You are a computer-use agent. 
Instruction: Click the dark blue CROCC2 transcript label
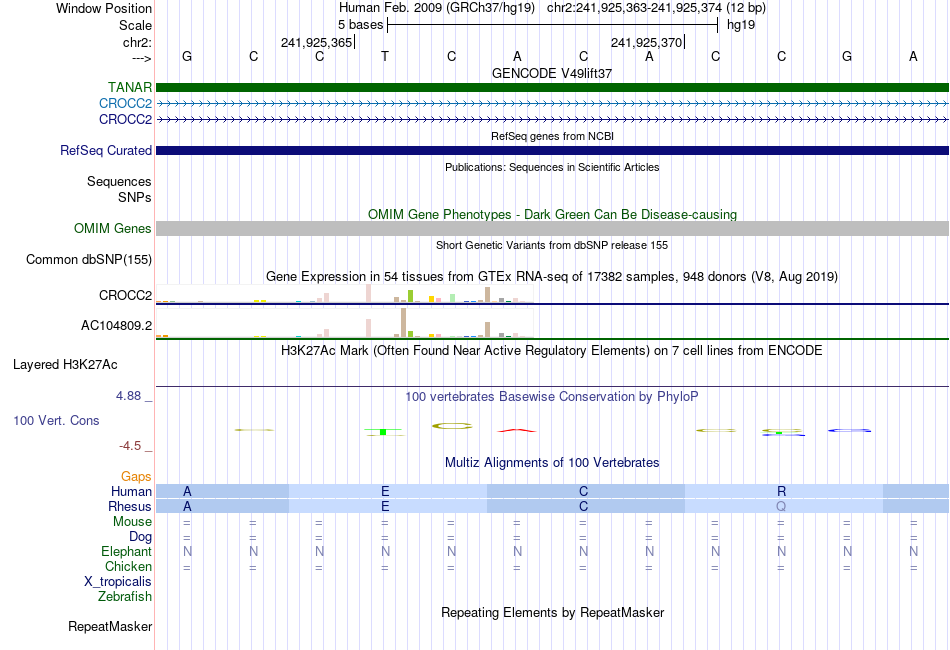click(x=125, y=119)
